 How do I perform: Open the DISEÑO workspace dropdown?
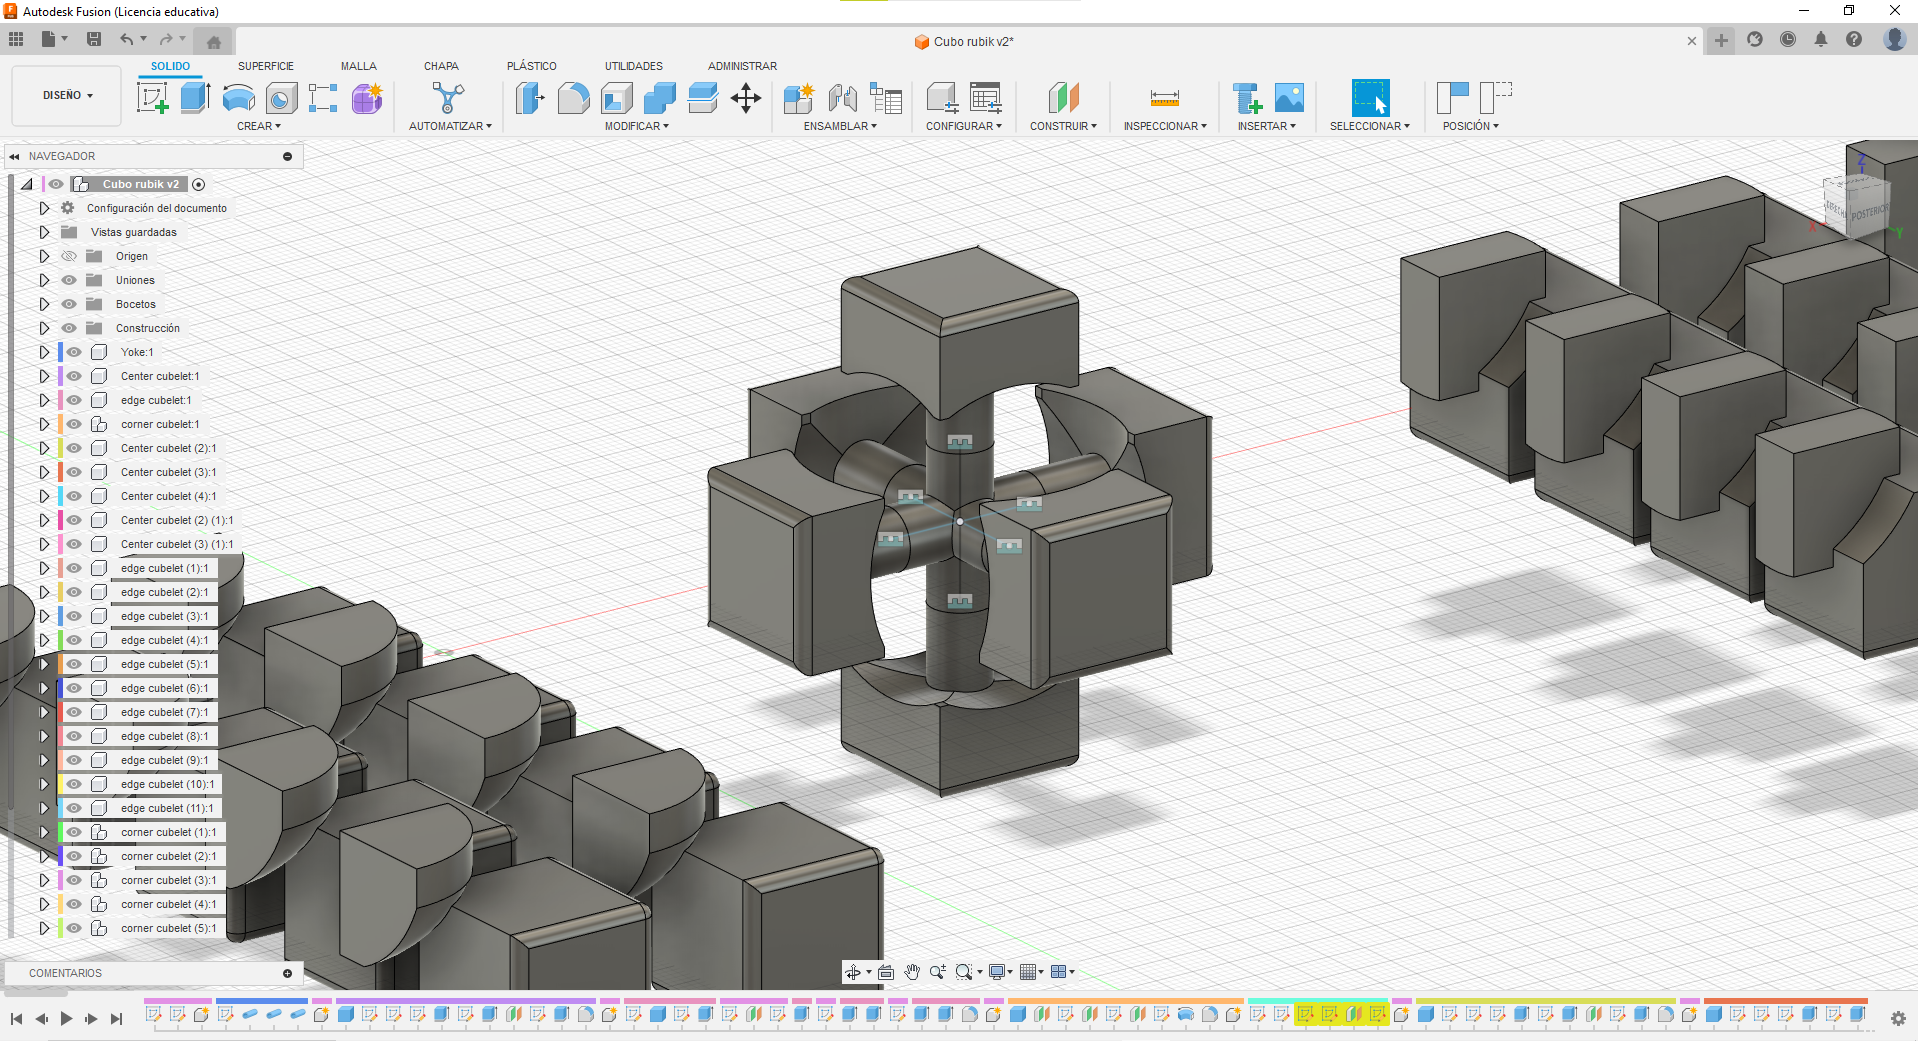click(x=67, y=96)
